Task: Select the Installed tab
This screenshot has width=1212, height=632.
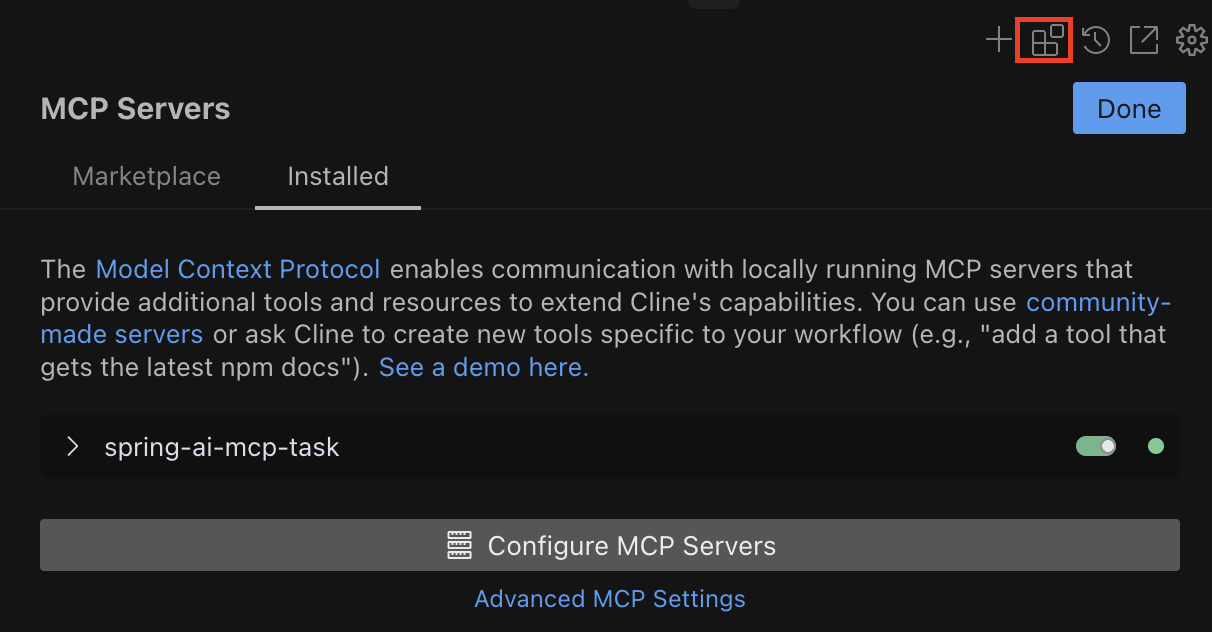Action: (338, 177)
